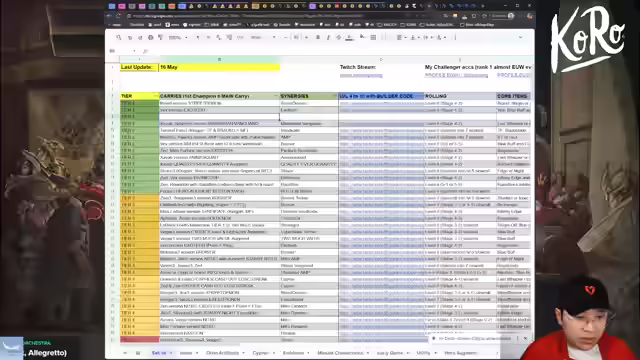Switch to the Emblems sheet tab
The image size is (640, 360).
[x=293, y=353]
